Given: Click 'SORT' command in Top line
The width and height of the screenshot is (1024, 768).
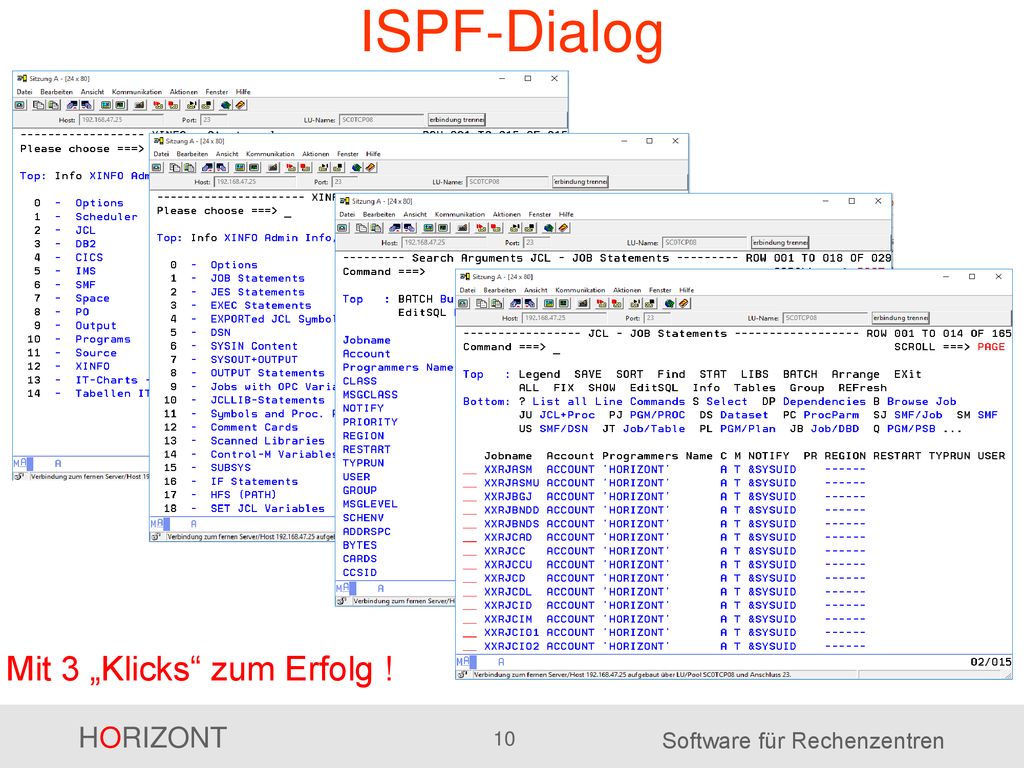Looking at the screenshot, I should pos(630,374).
